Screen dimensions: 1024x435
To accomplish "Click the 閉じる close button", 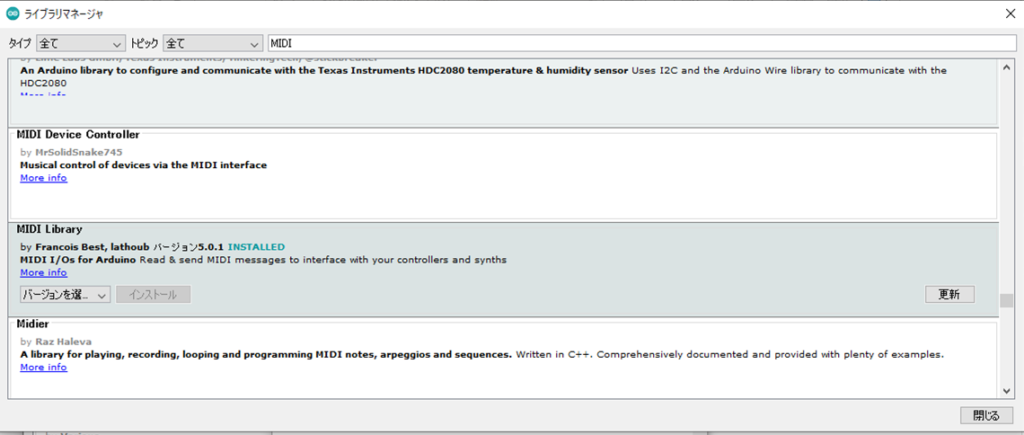I will [x=986, y=415].
